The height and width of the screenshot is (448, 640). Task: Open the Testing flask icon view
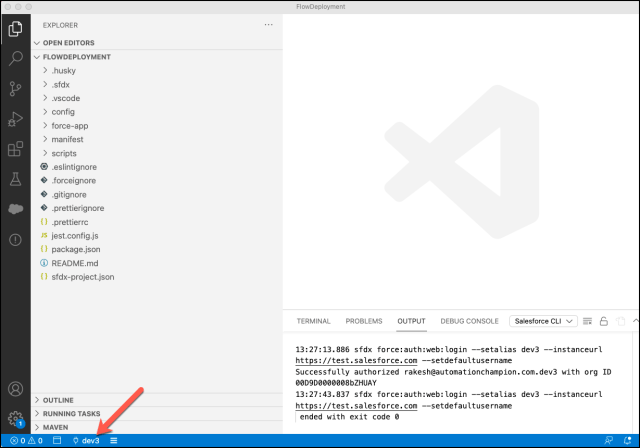15,179
